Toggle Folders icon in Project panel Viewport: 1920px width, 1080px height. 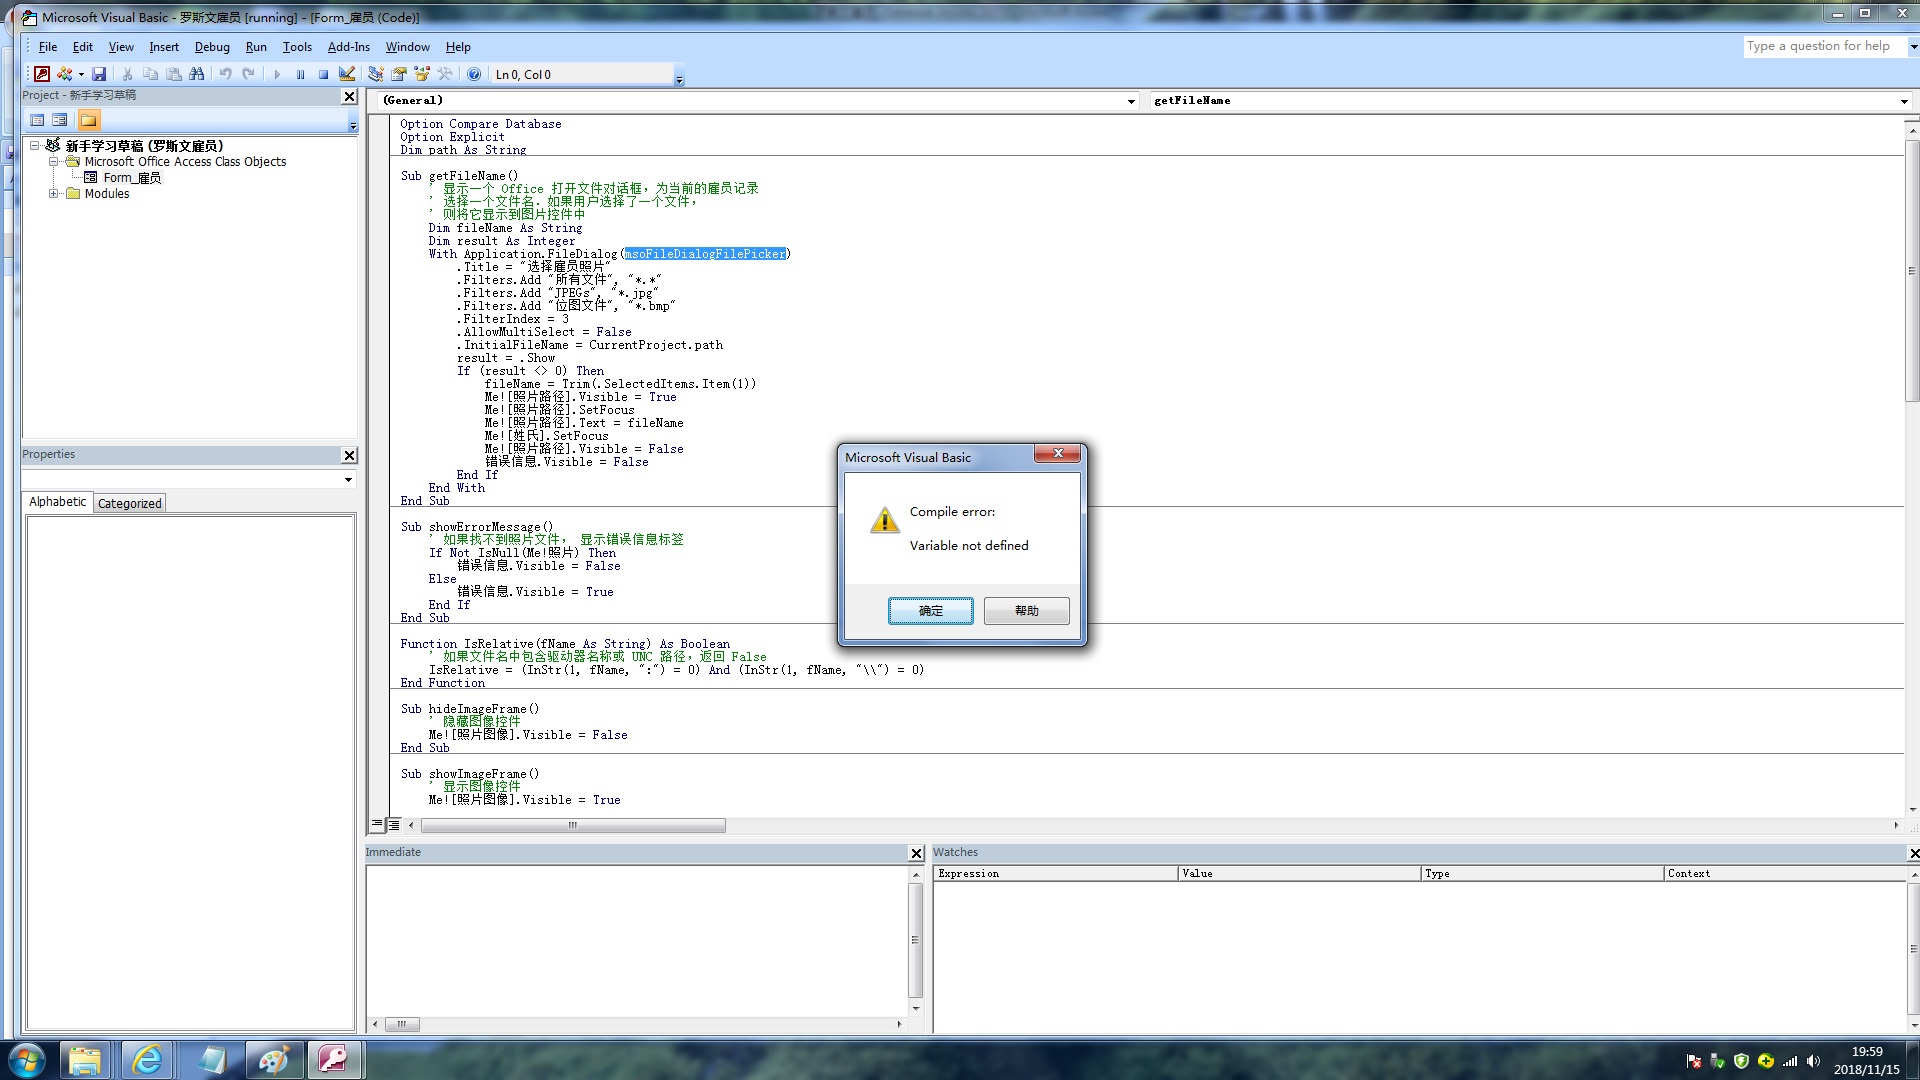[x=89, y=120]
